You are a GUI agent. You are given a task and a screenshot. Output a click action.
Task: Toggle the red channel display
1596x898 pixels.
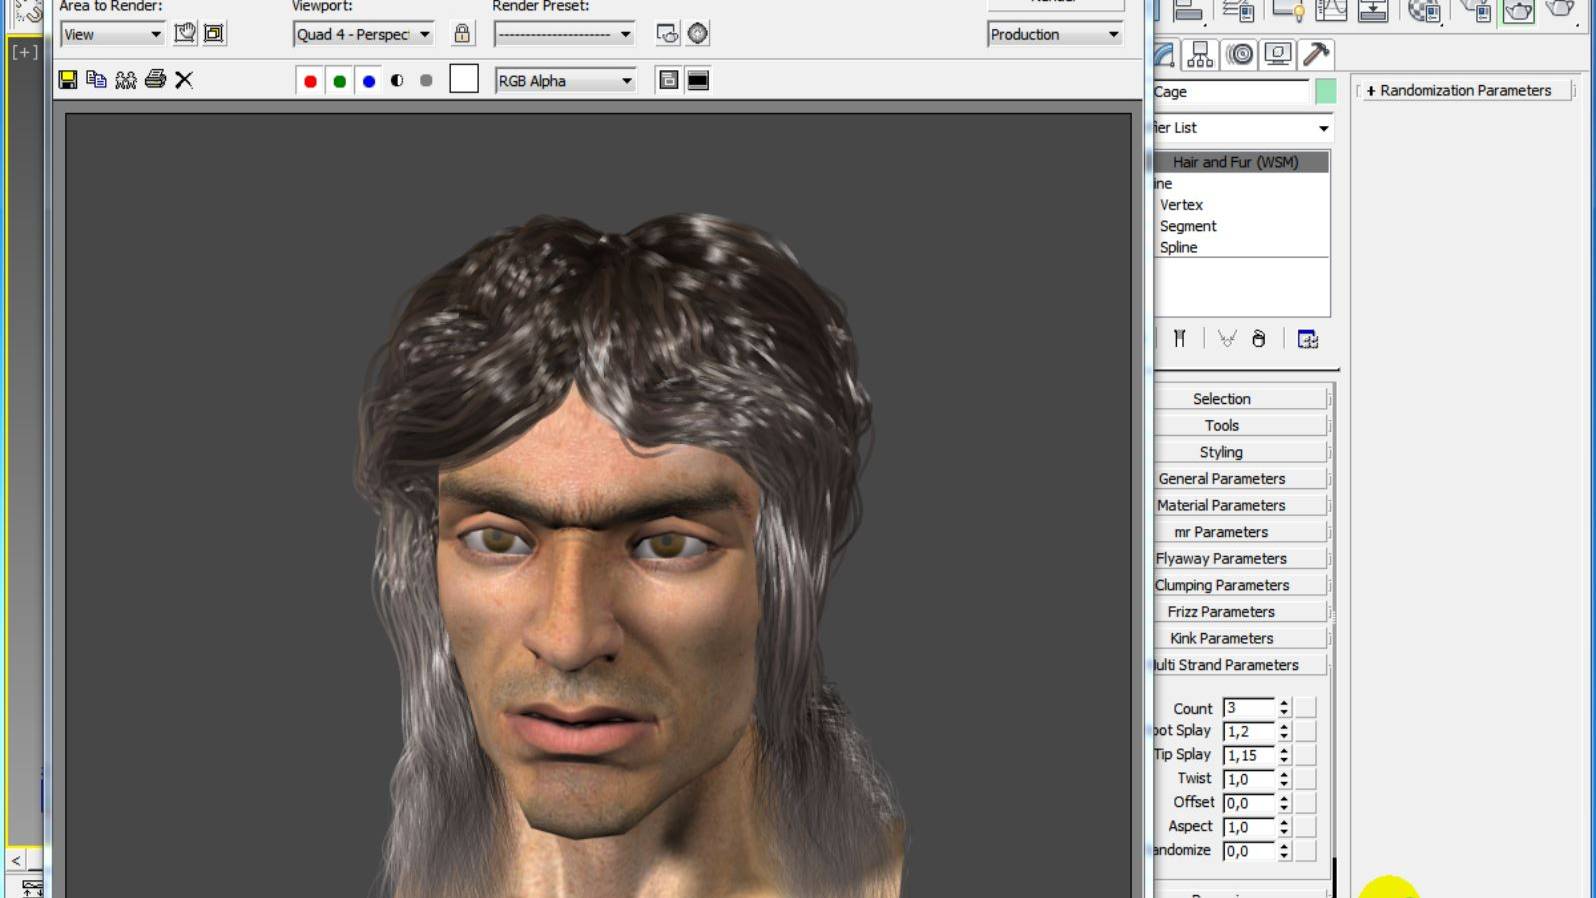click(310, 81)
